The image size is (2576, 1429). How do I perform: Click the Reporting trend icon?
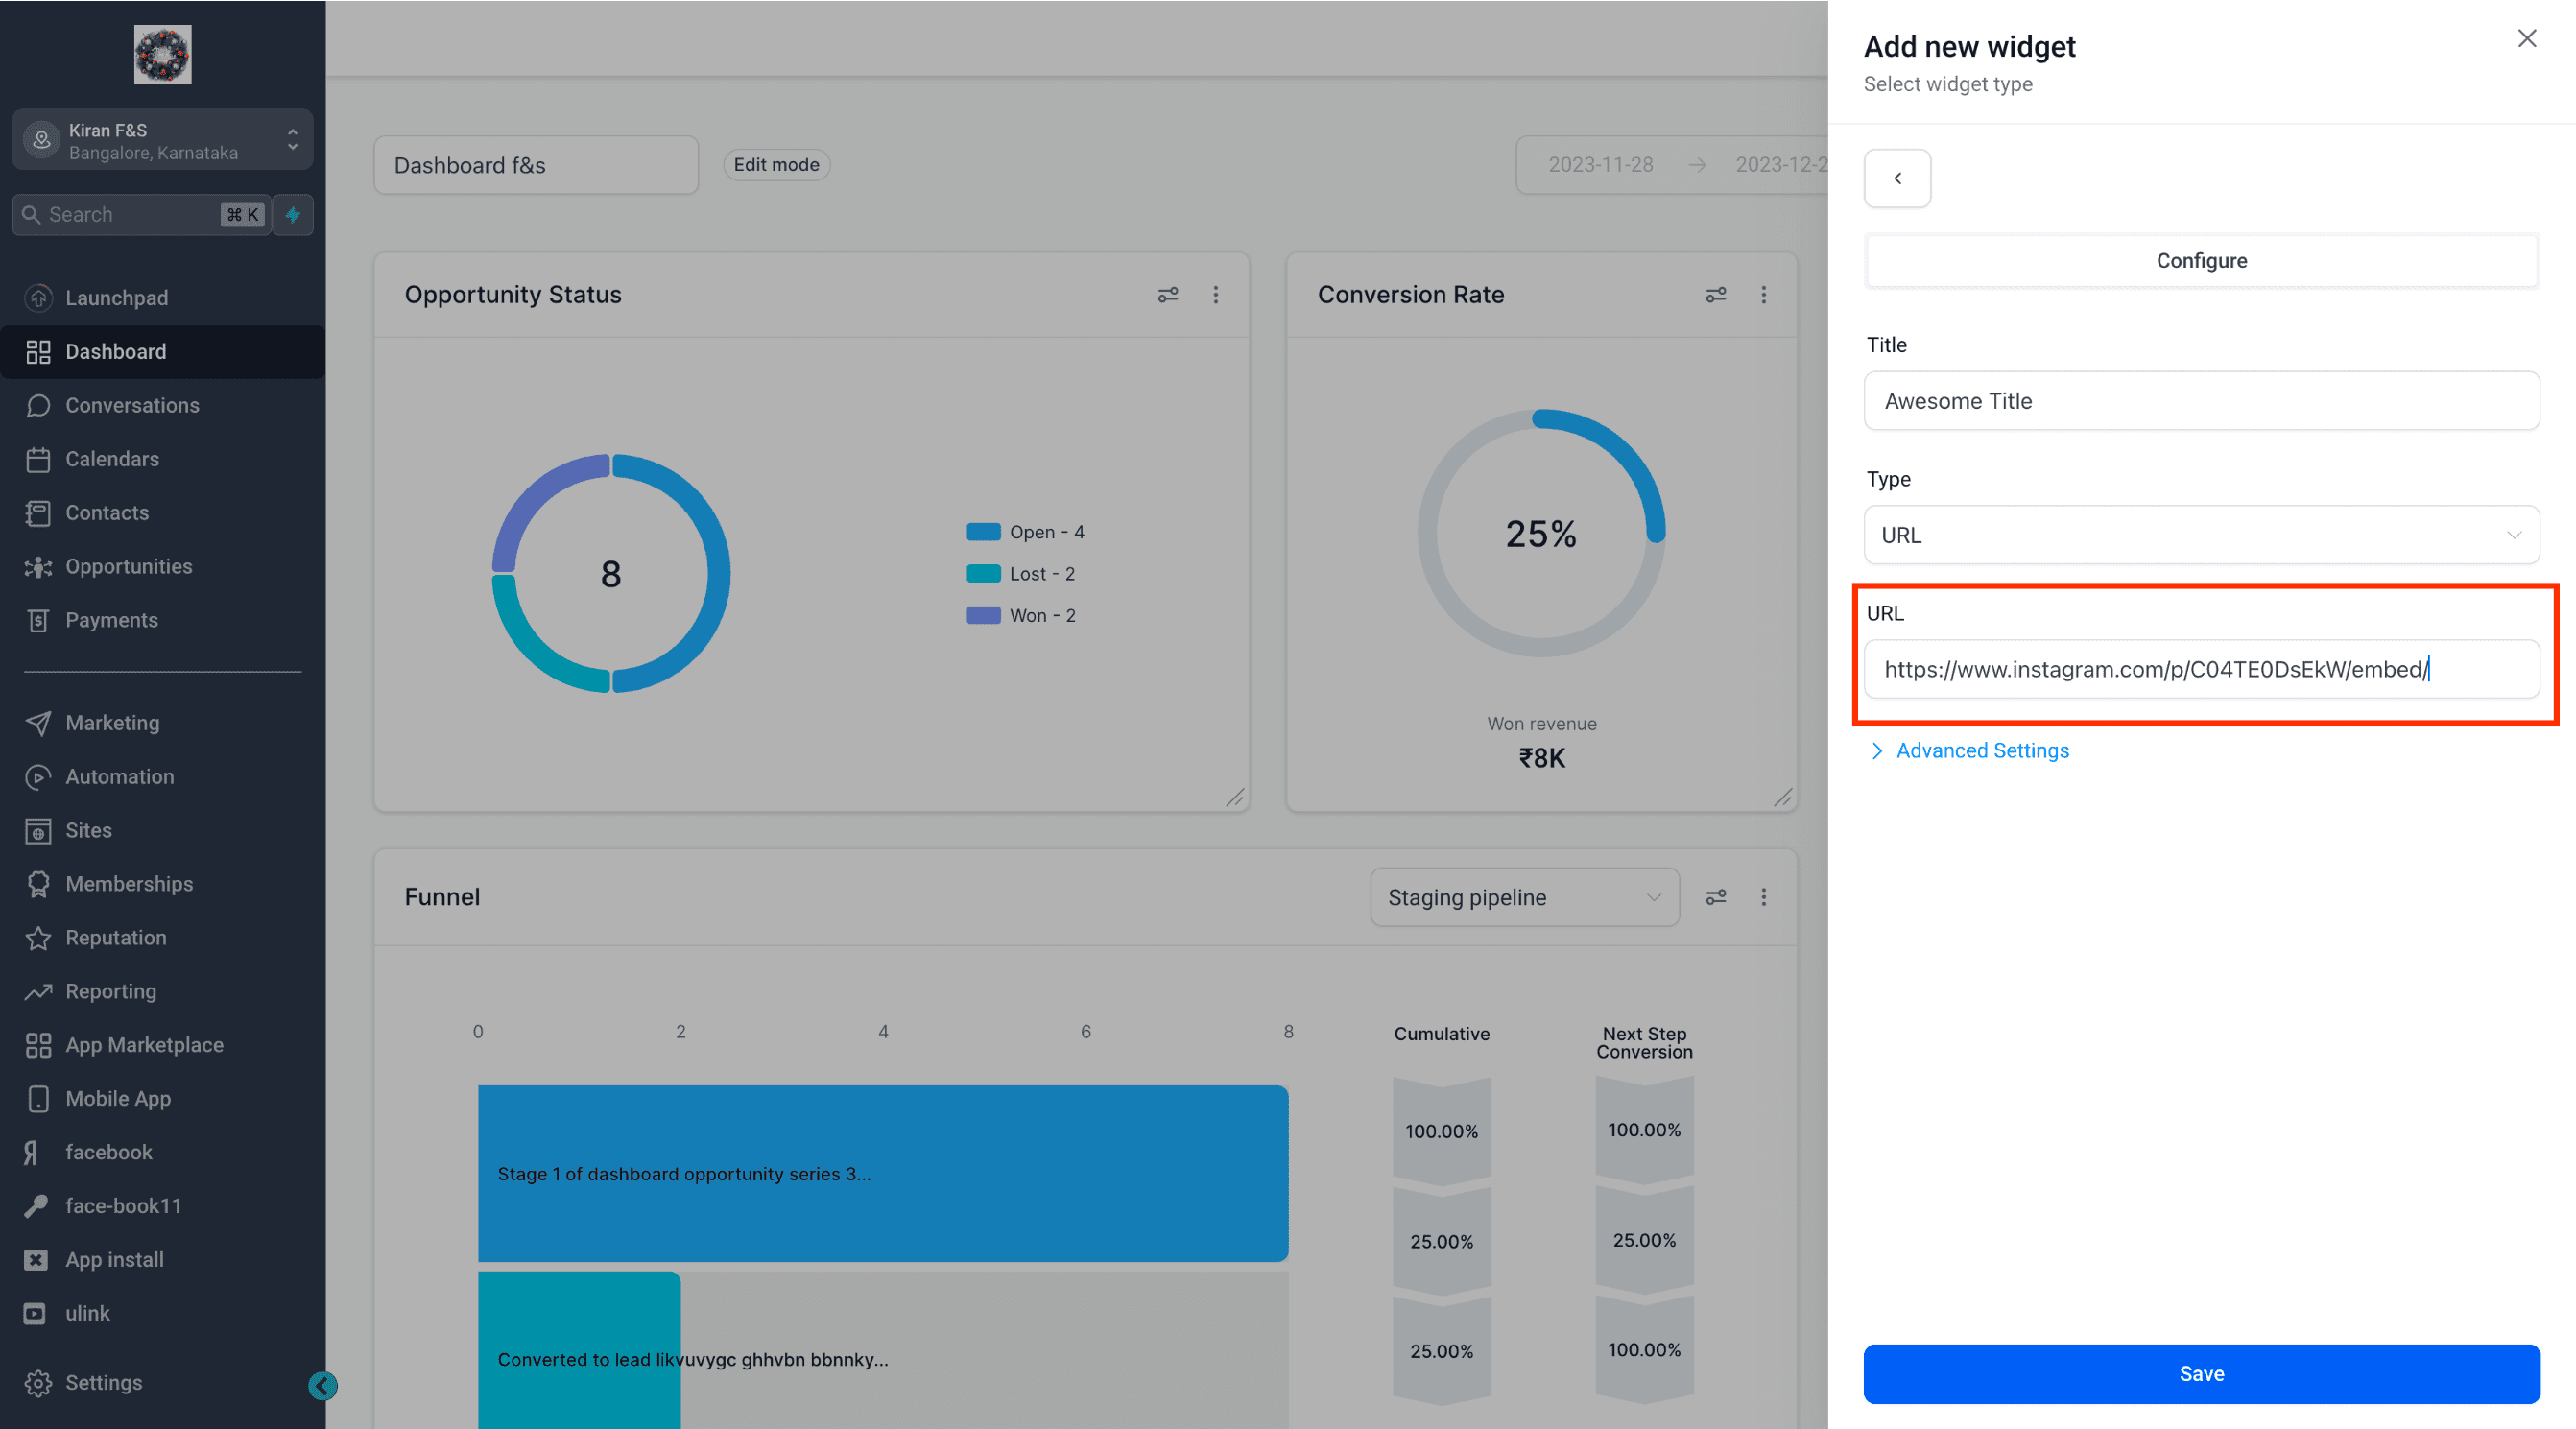coord(38,992)
